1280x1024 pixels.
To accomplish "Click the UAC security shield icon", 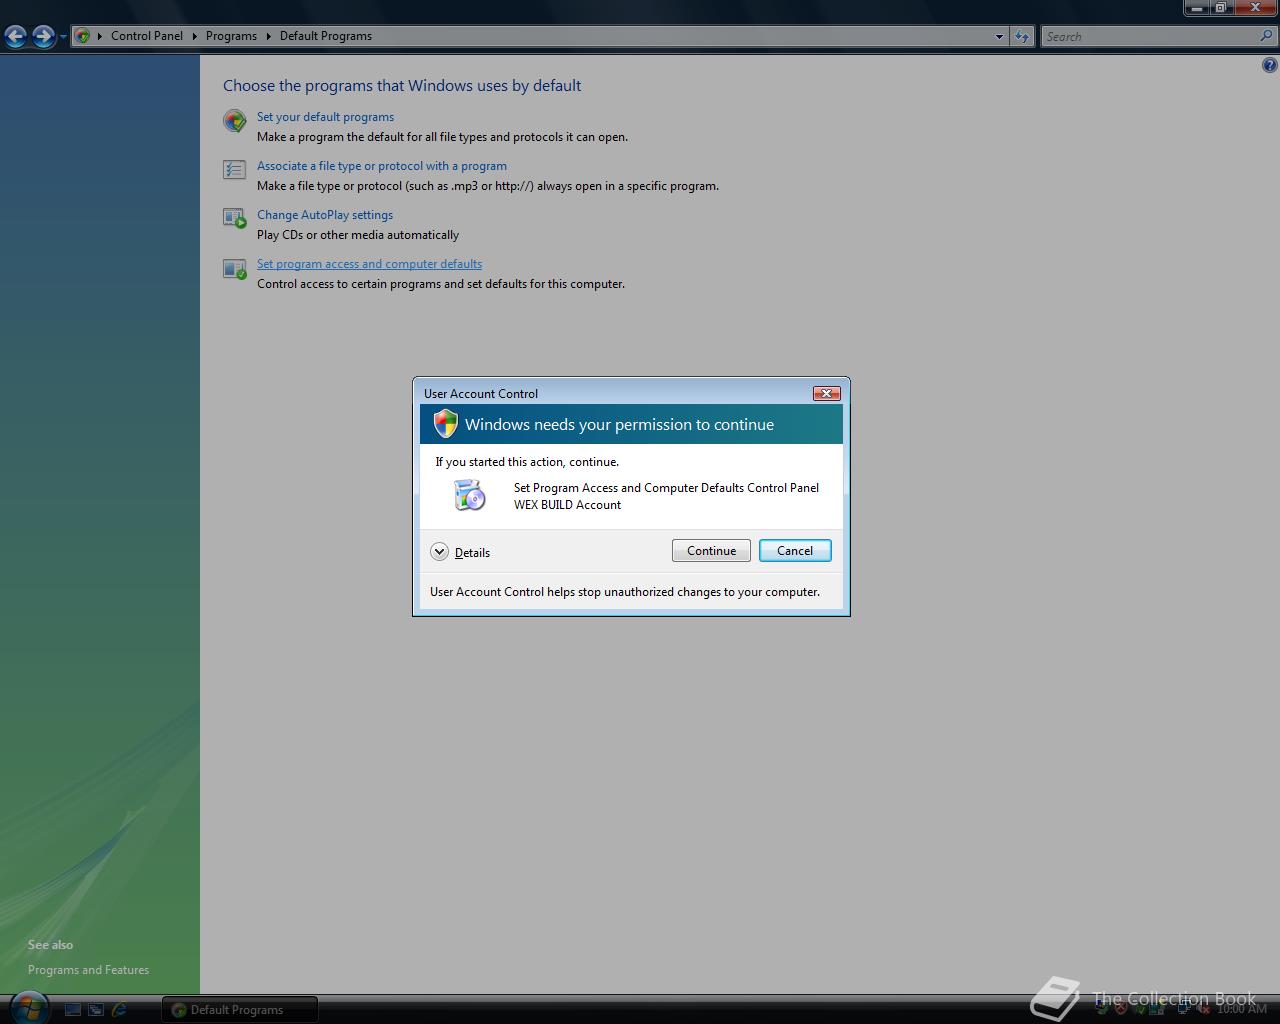I will 445,424.
